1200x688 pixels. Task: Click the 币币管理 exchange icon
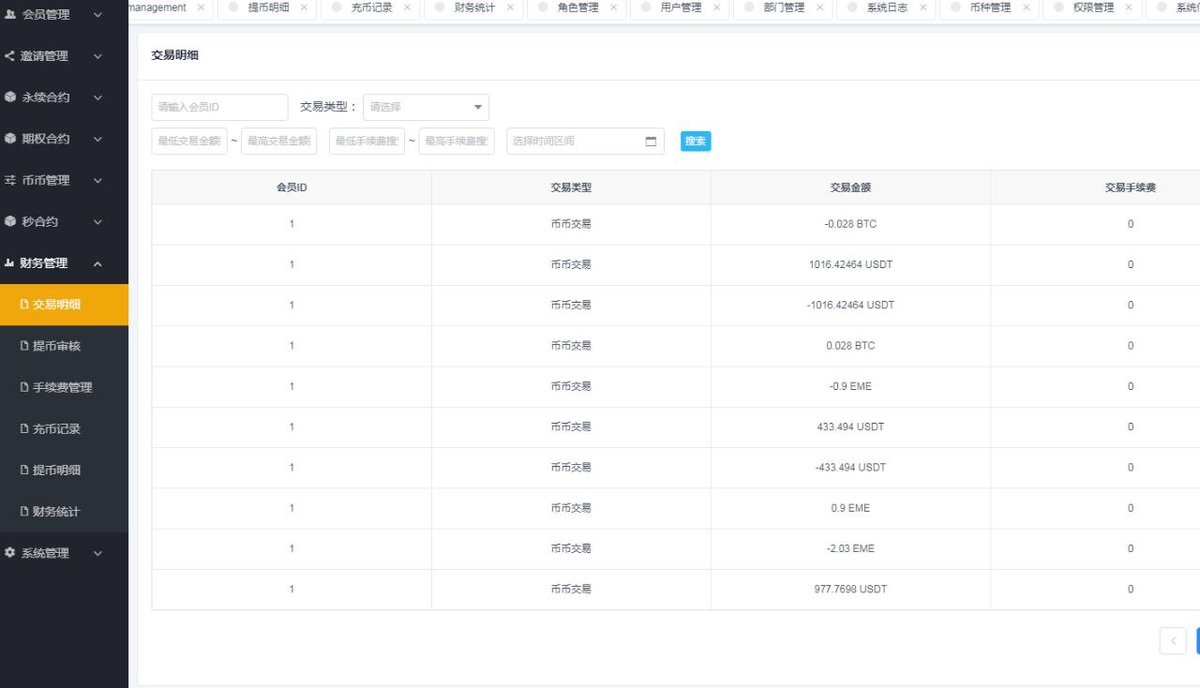point(10,180)
